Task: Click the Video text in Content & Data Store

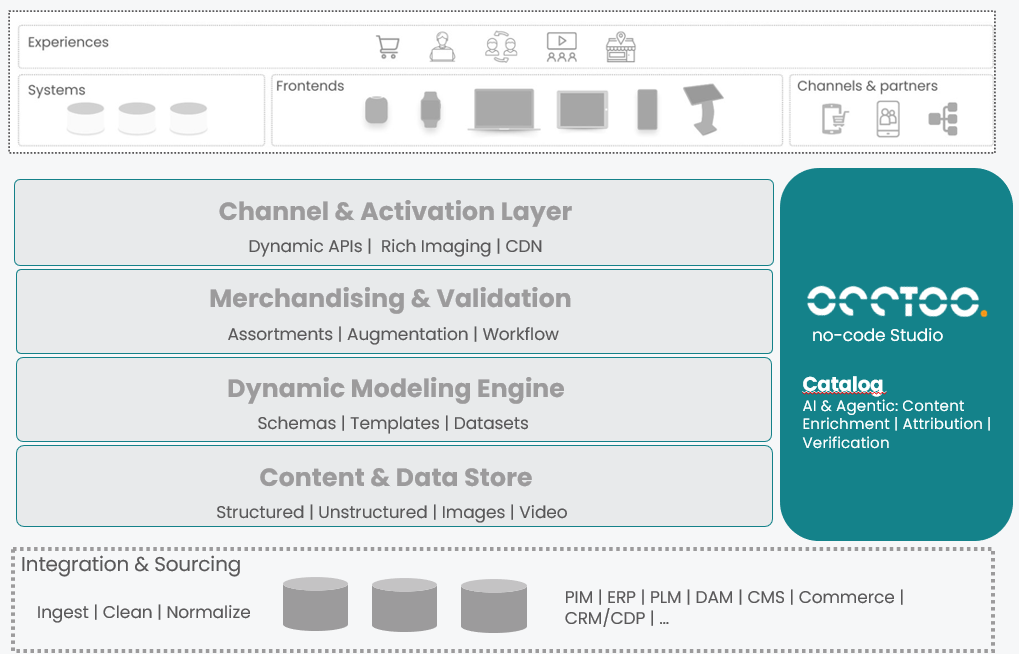Action: pyautogui.click(x=543, y=512)
